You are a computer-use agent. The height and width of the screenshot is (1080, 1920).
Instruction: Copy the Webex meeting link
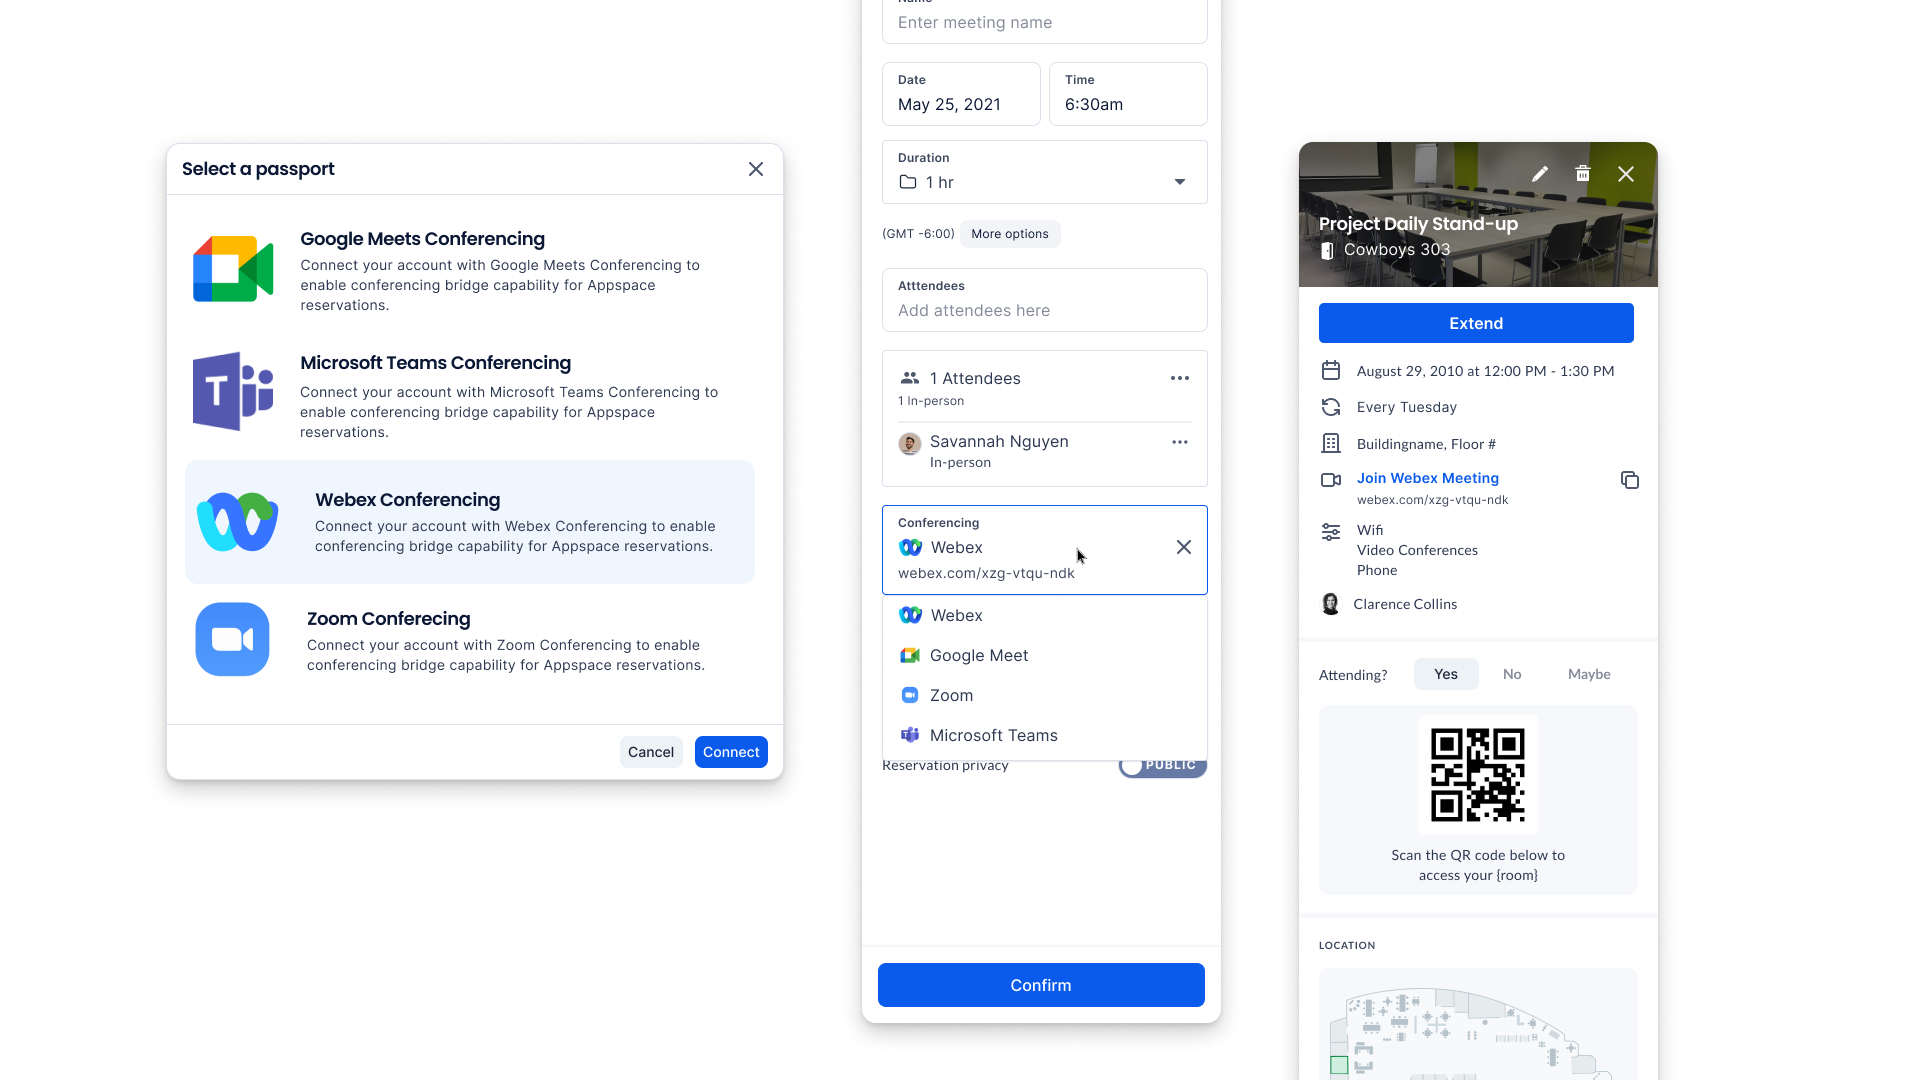point(1630,480)
